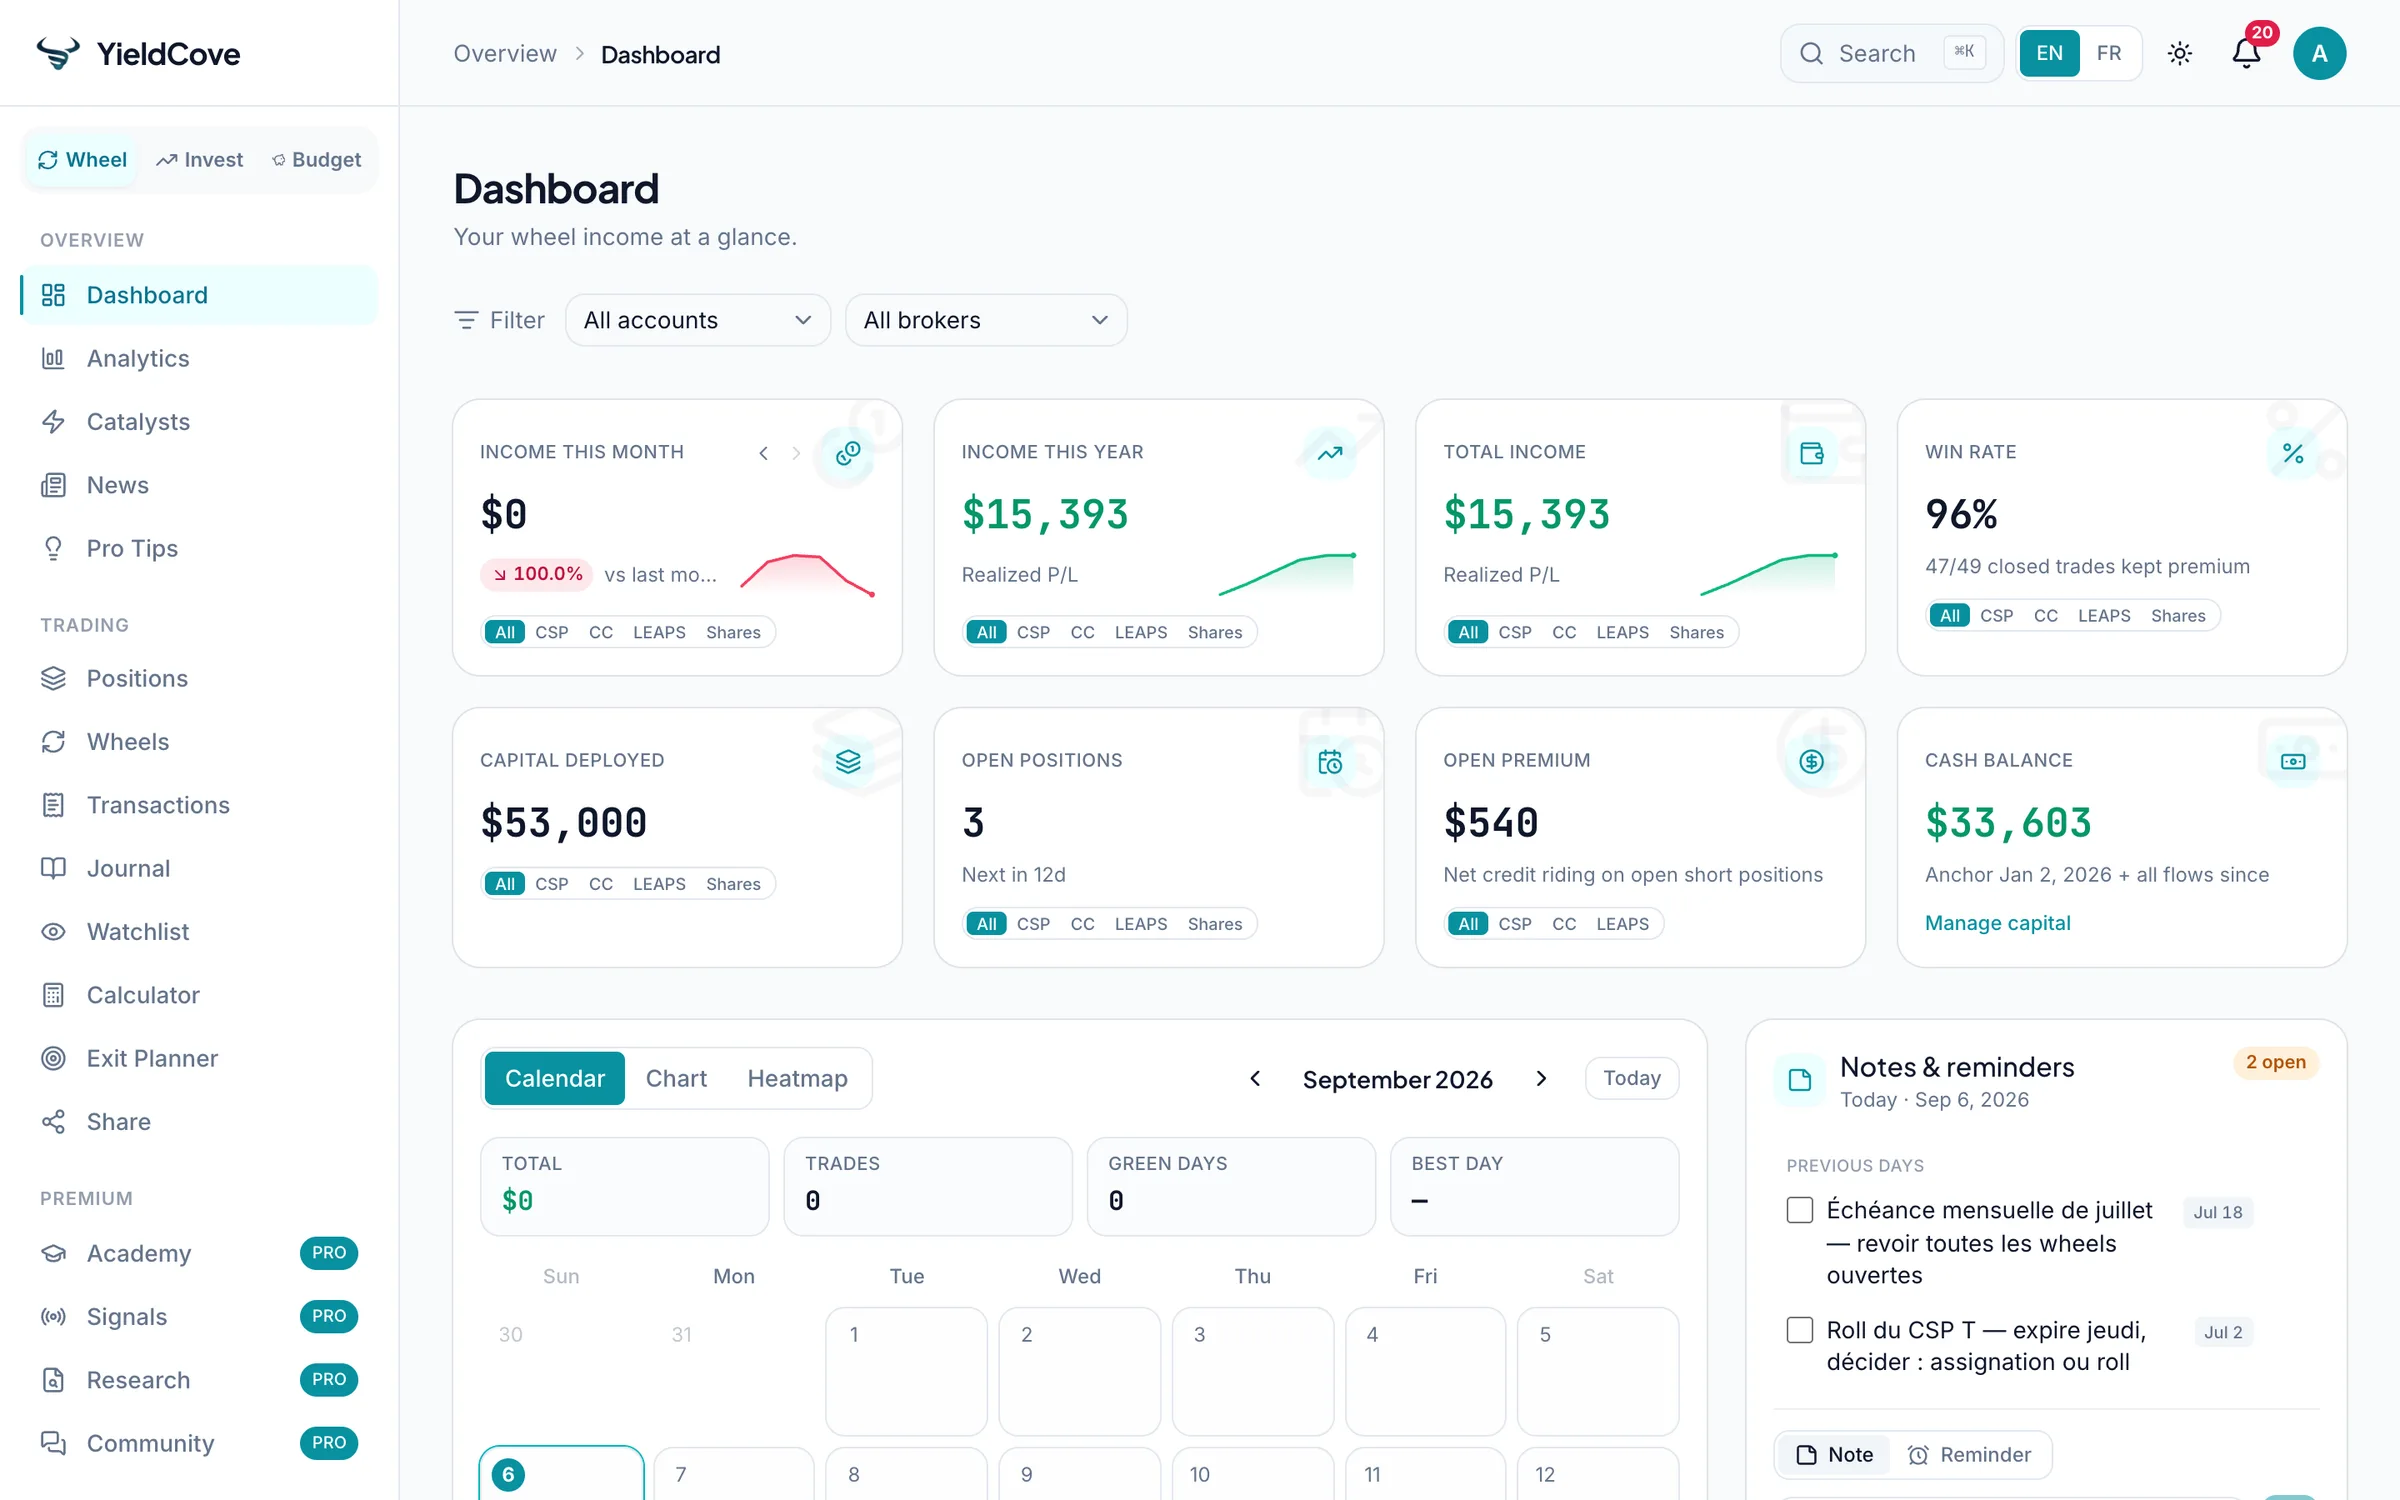Image resolution: width=2400 pixels, height=1500 pixels.
Task: Select the Calendar view tab
Action: click(554, 1078)
